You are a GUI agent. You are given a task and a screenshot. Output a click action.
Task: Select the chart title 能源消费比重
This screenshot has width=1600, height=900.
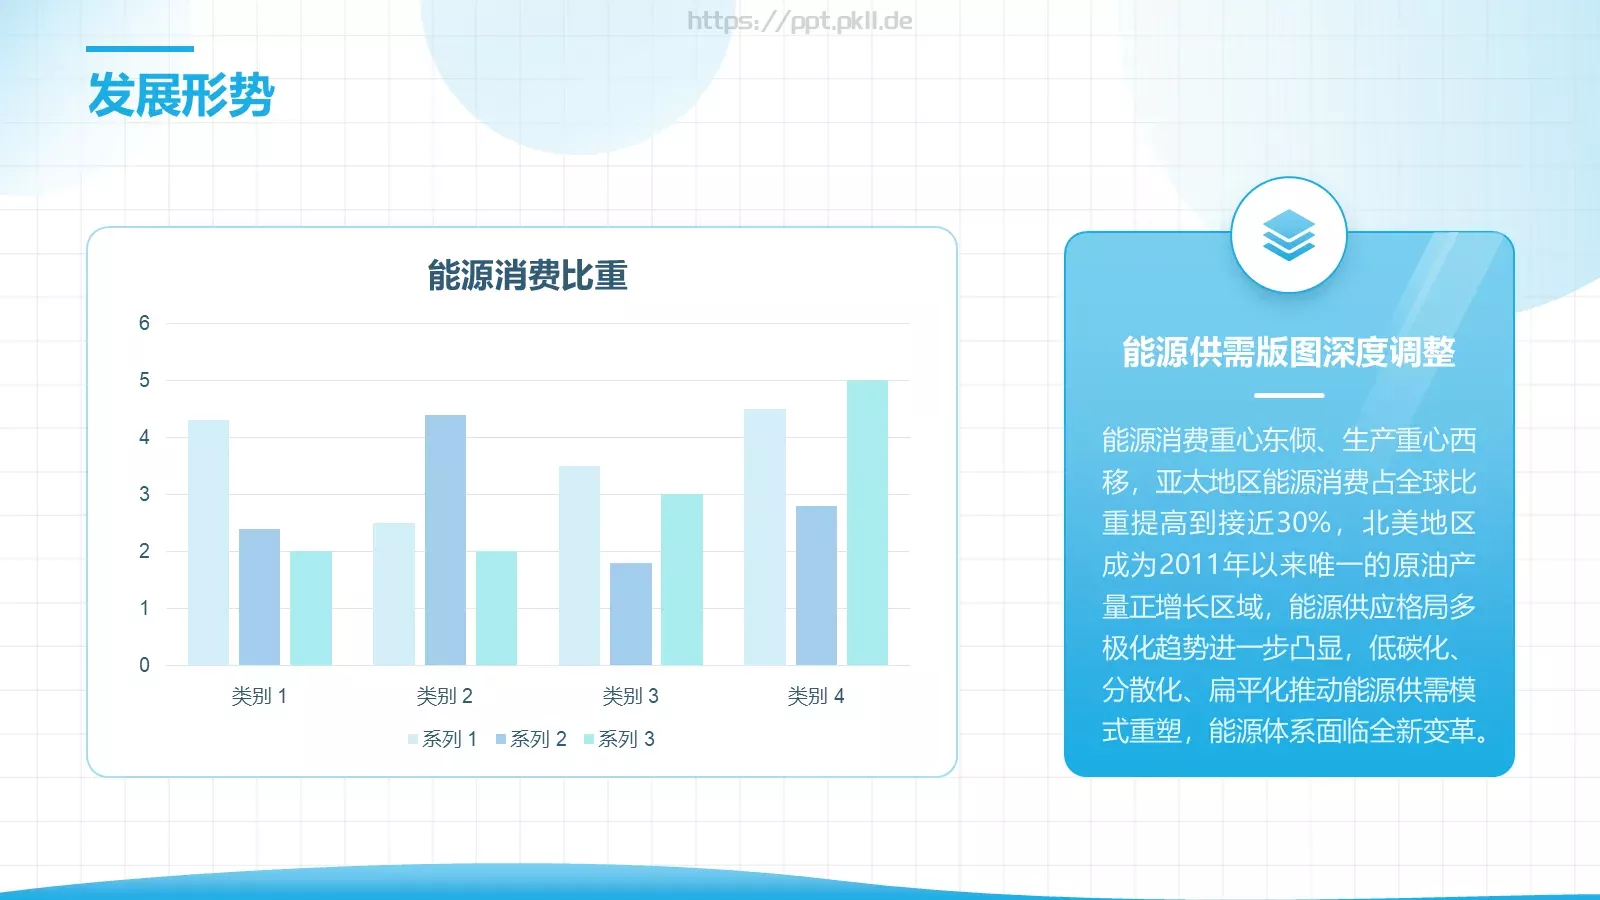(x=527, y=275)
